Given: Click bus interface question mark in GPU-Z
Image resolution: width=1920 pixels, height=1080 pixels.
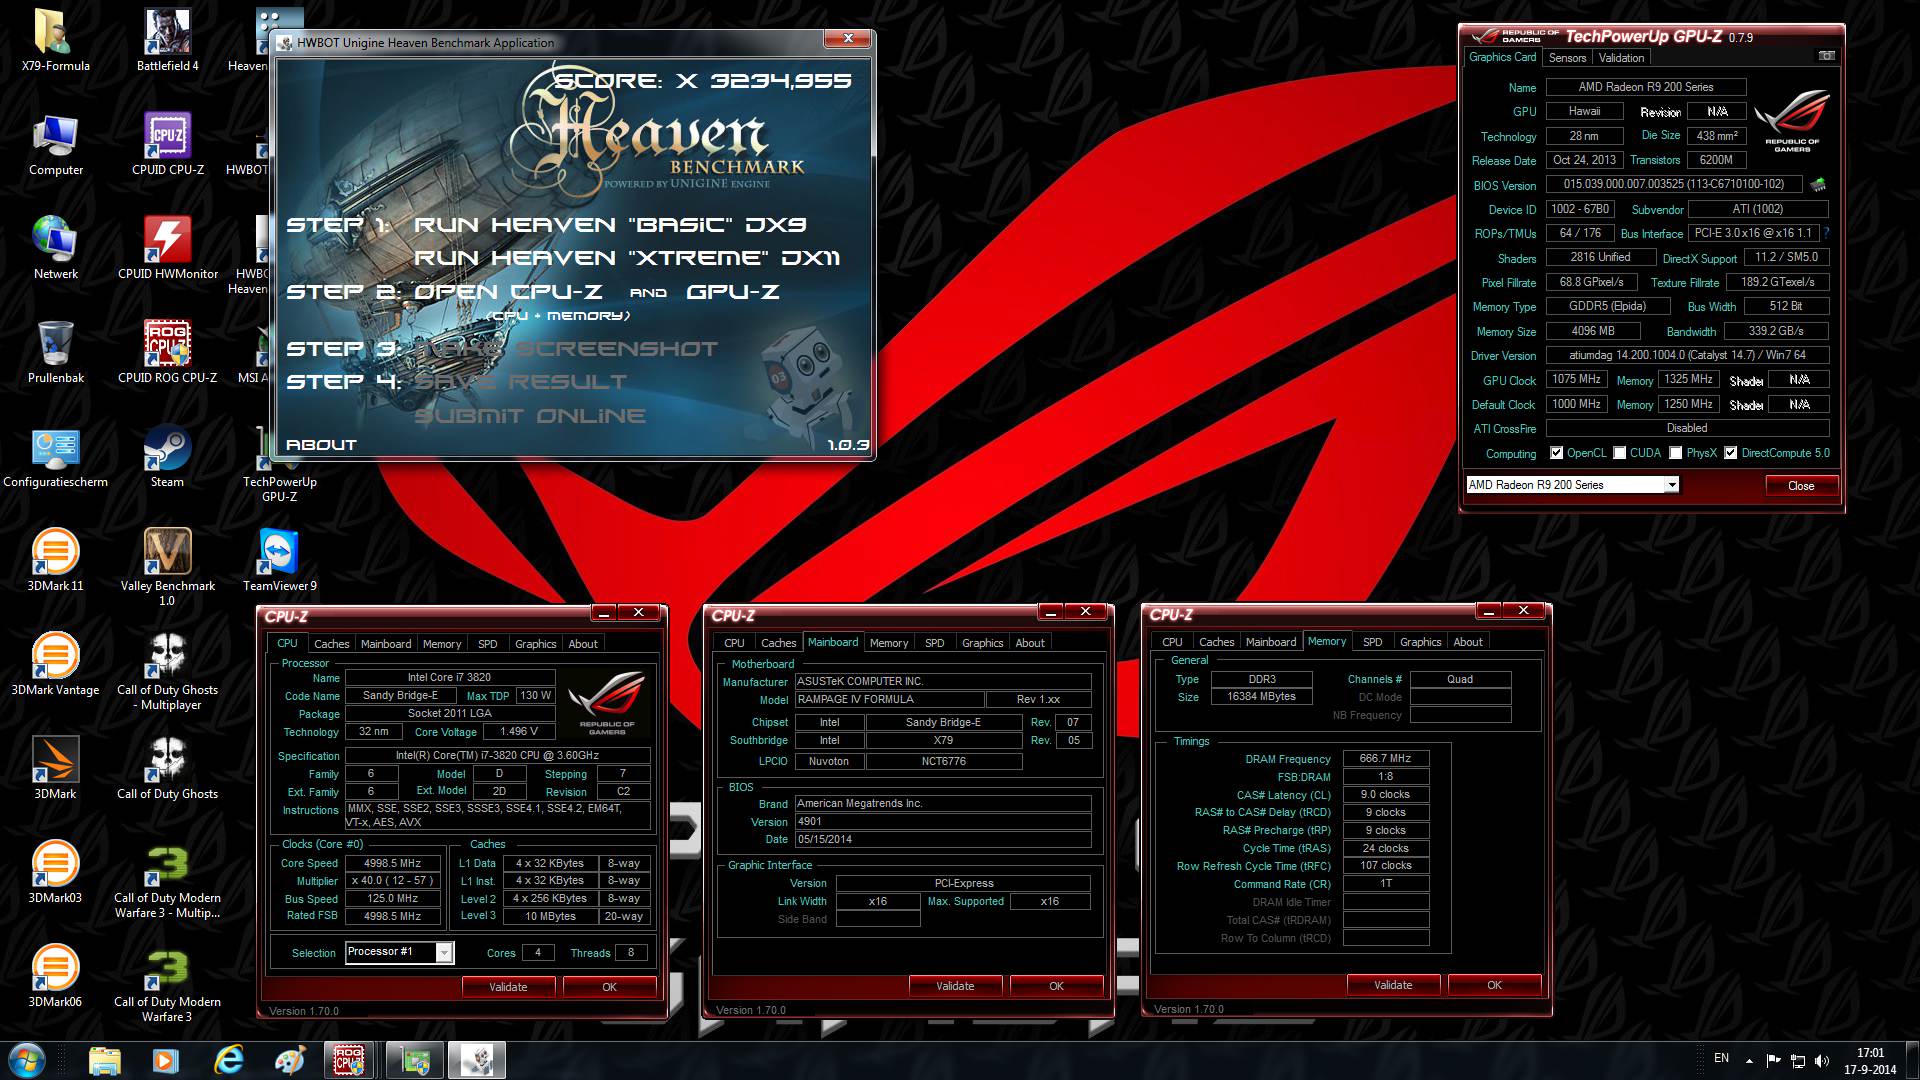Looking at the screenshot, I should (1826, 233).
